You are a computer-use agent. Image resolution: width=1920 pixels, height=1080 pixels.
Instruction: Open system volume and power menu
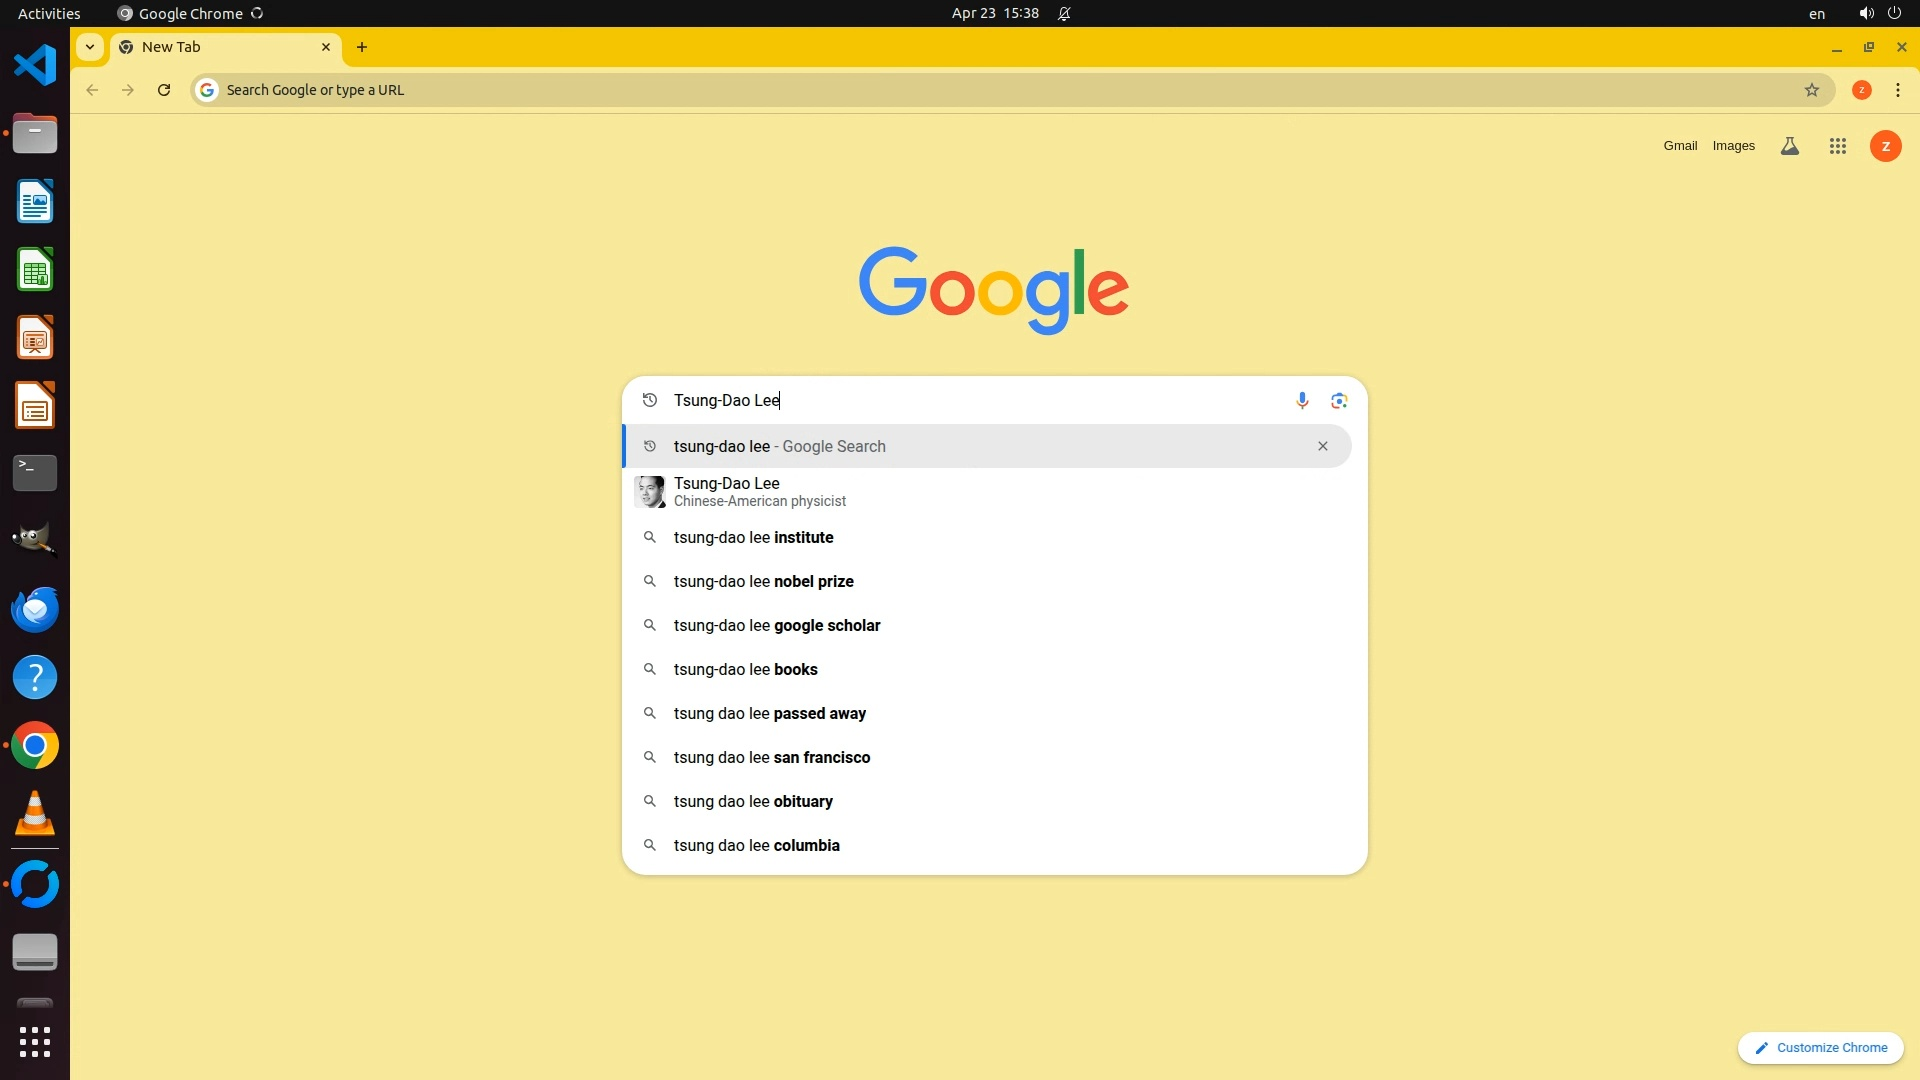click(1880, 13)
